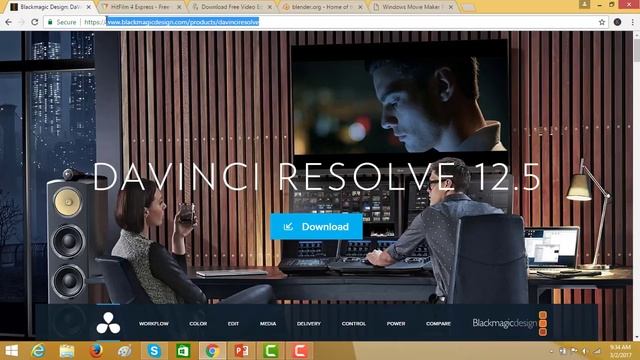Close the Windows Movie Maker tab
Viewport: 640px width, 360px height.
451,7
